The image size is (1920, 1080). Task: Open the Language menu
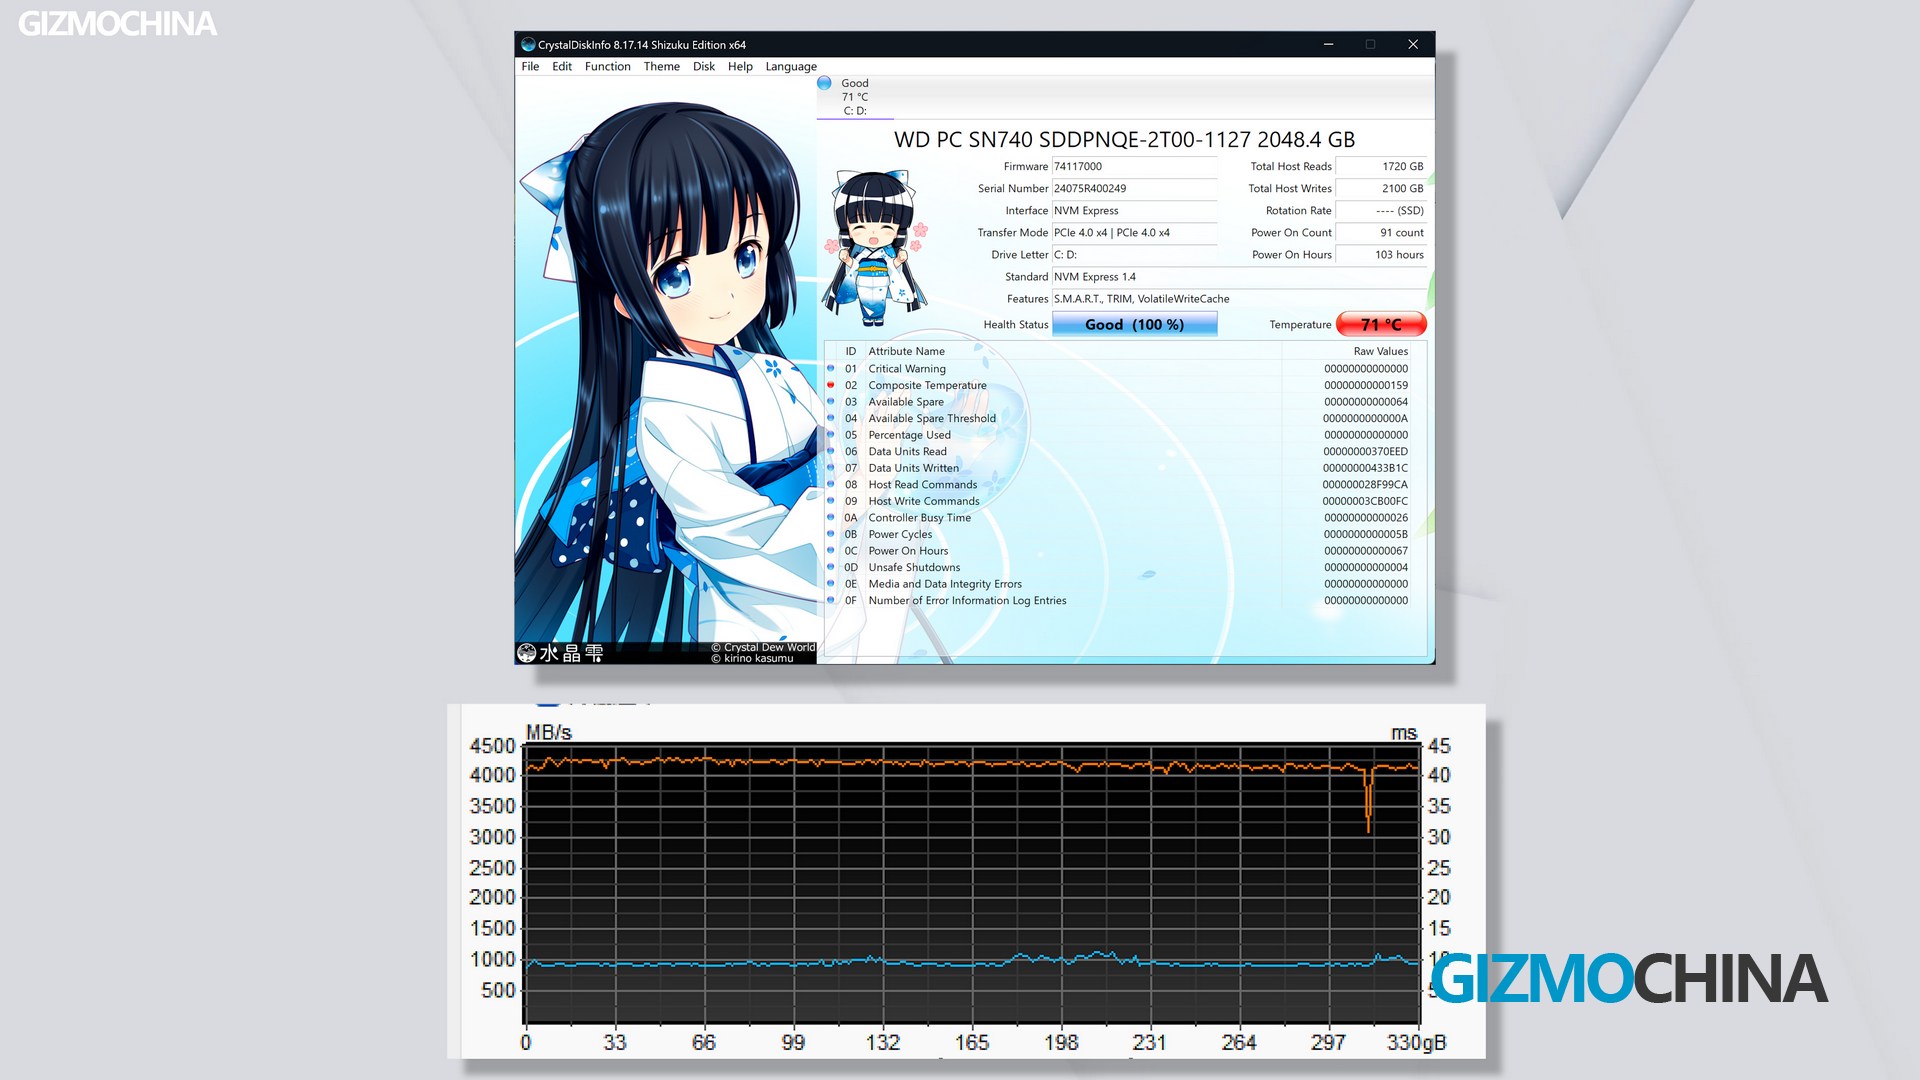(x=791, y=66)
